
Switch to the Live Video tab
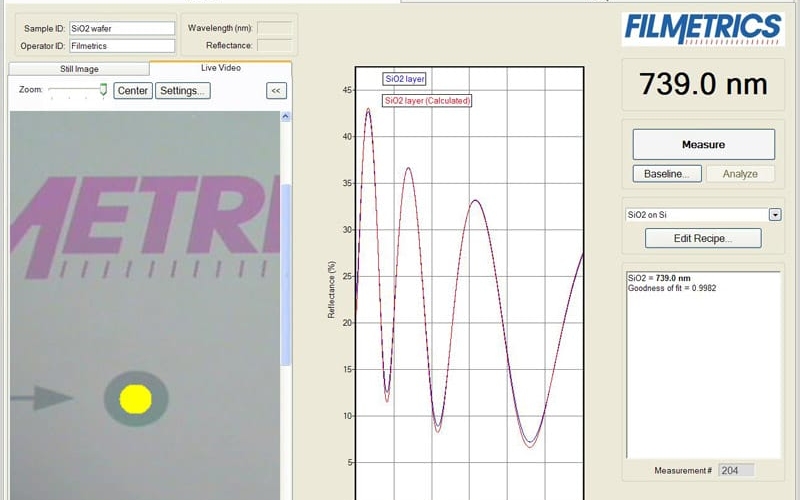pyautogui.click(x=220, y=68)
